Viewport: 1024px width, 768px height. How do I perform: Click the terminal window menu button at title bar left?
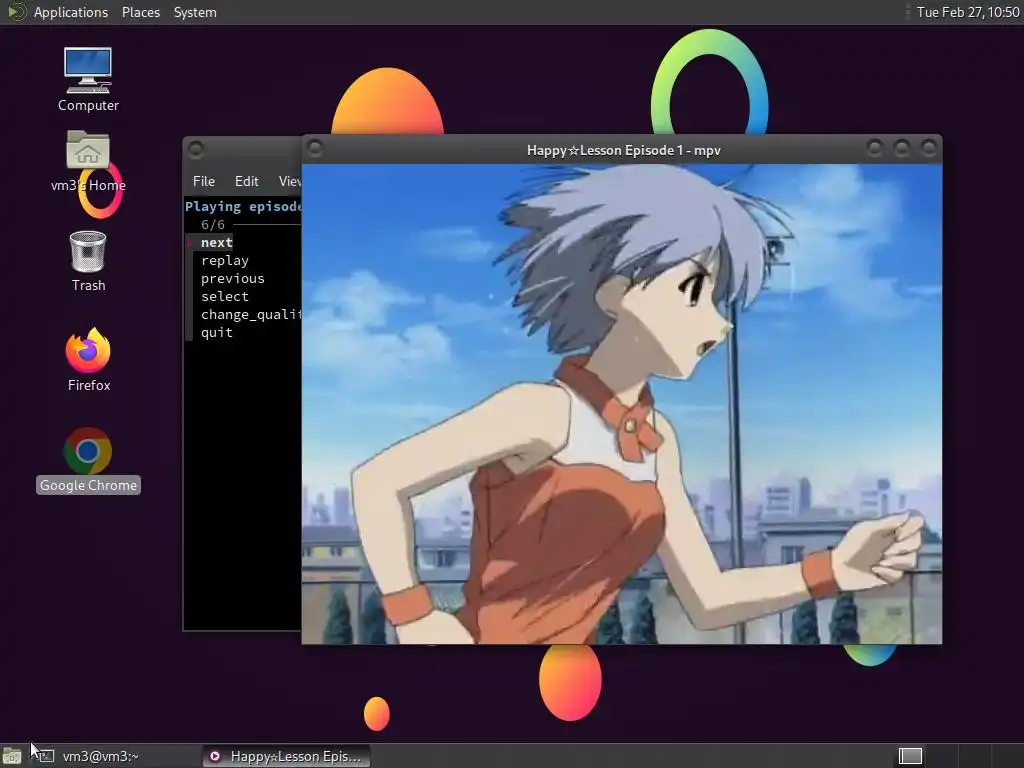click(196, 150)
